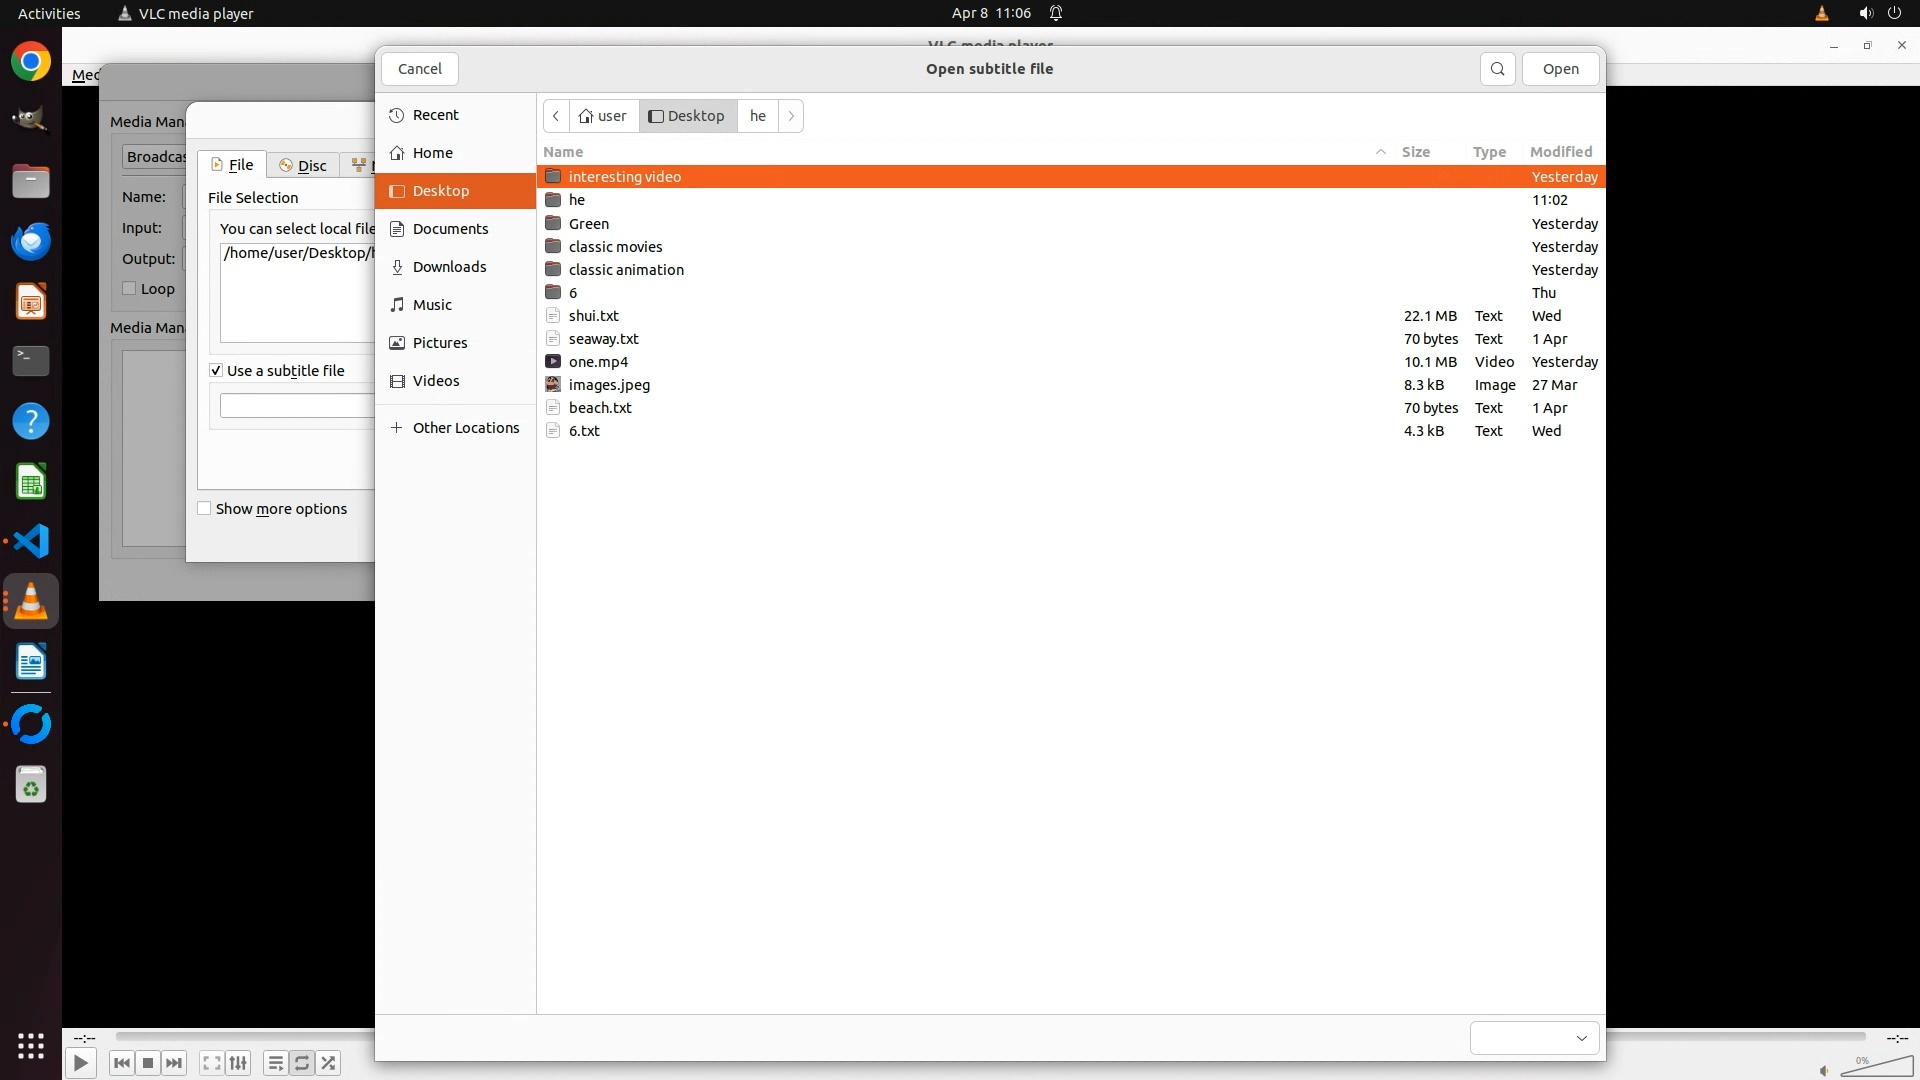This screenshot has width=1920, height=1080.
Task: Click path bar forward chevron
Action: tap(791, 116)
